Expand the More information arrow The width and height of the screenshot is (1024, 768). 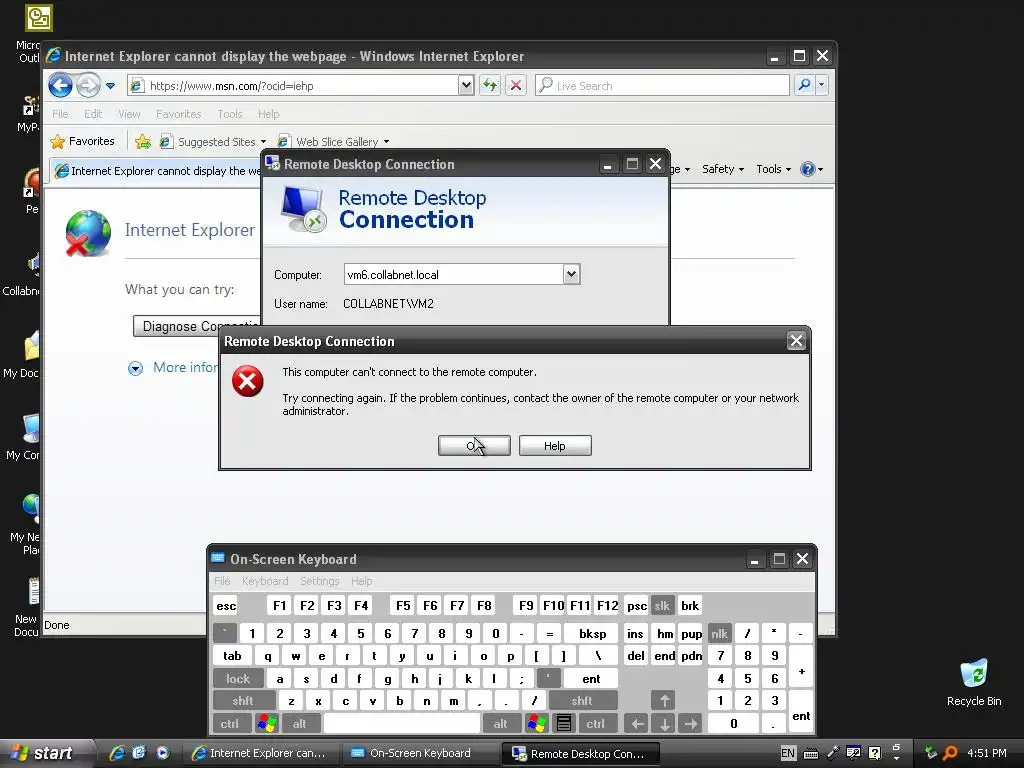pos(135,368)
